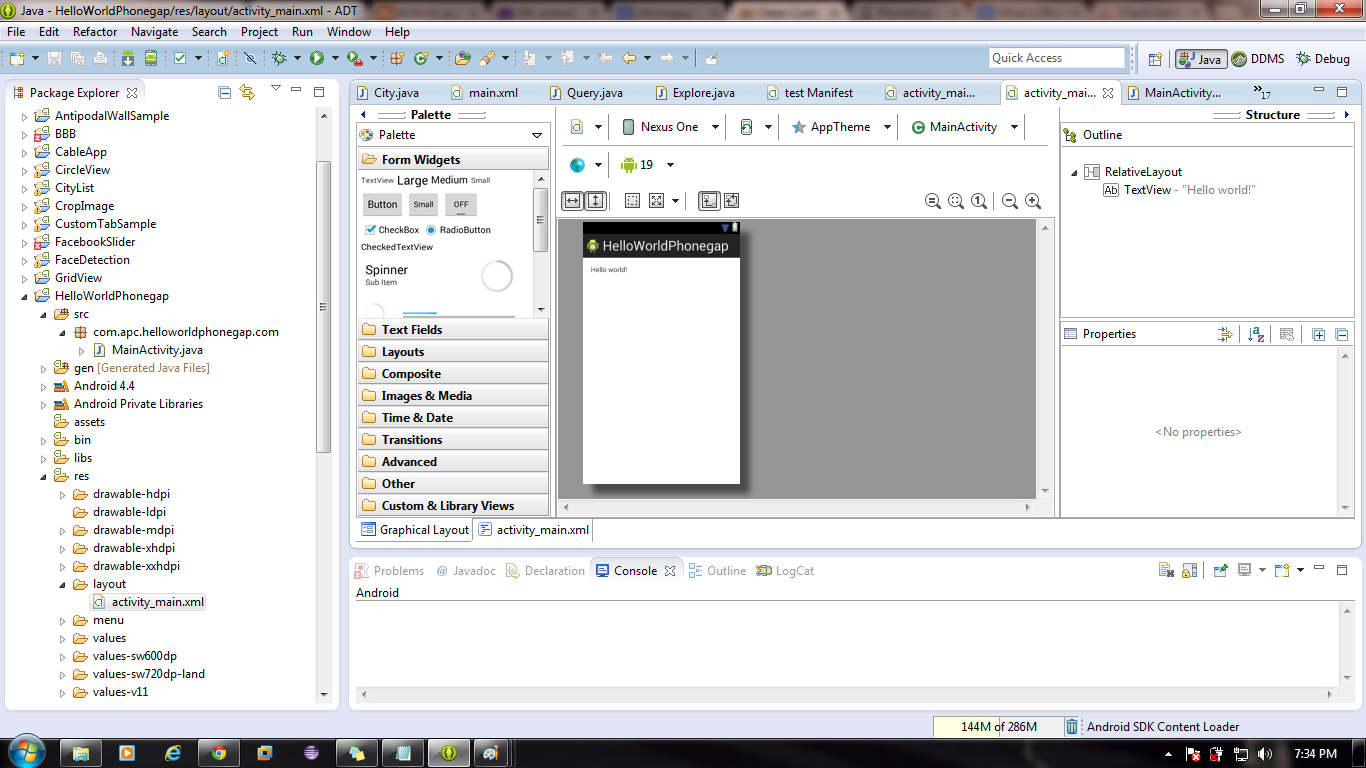The width and height of the screenshot is (1366, 768).
Task: Sort properties alphabetically
Action: (x=1257, y=334)
